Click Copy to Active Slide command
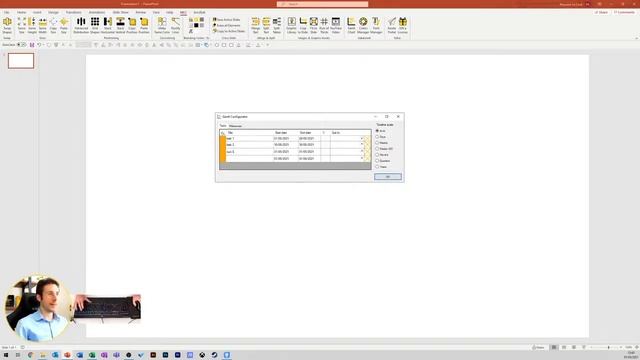This screenshot has width=640, height=360. (229, 31)
